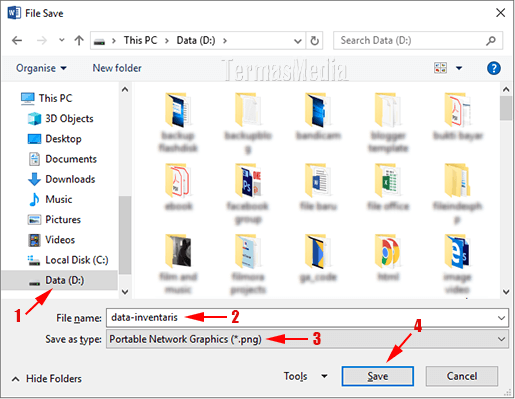Select the backupblog folder
This screenshot has height=399, width=515.
tap(248, 123)
